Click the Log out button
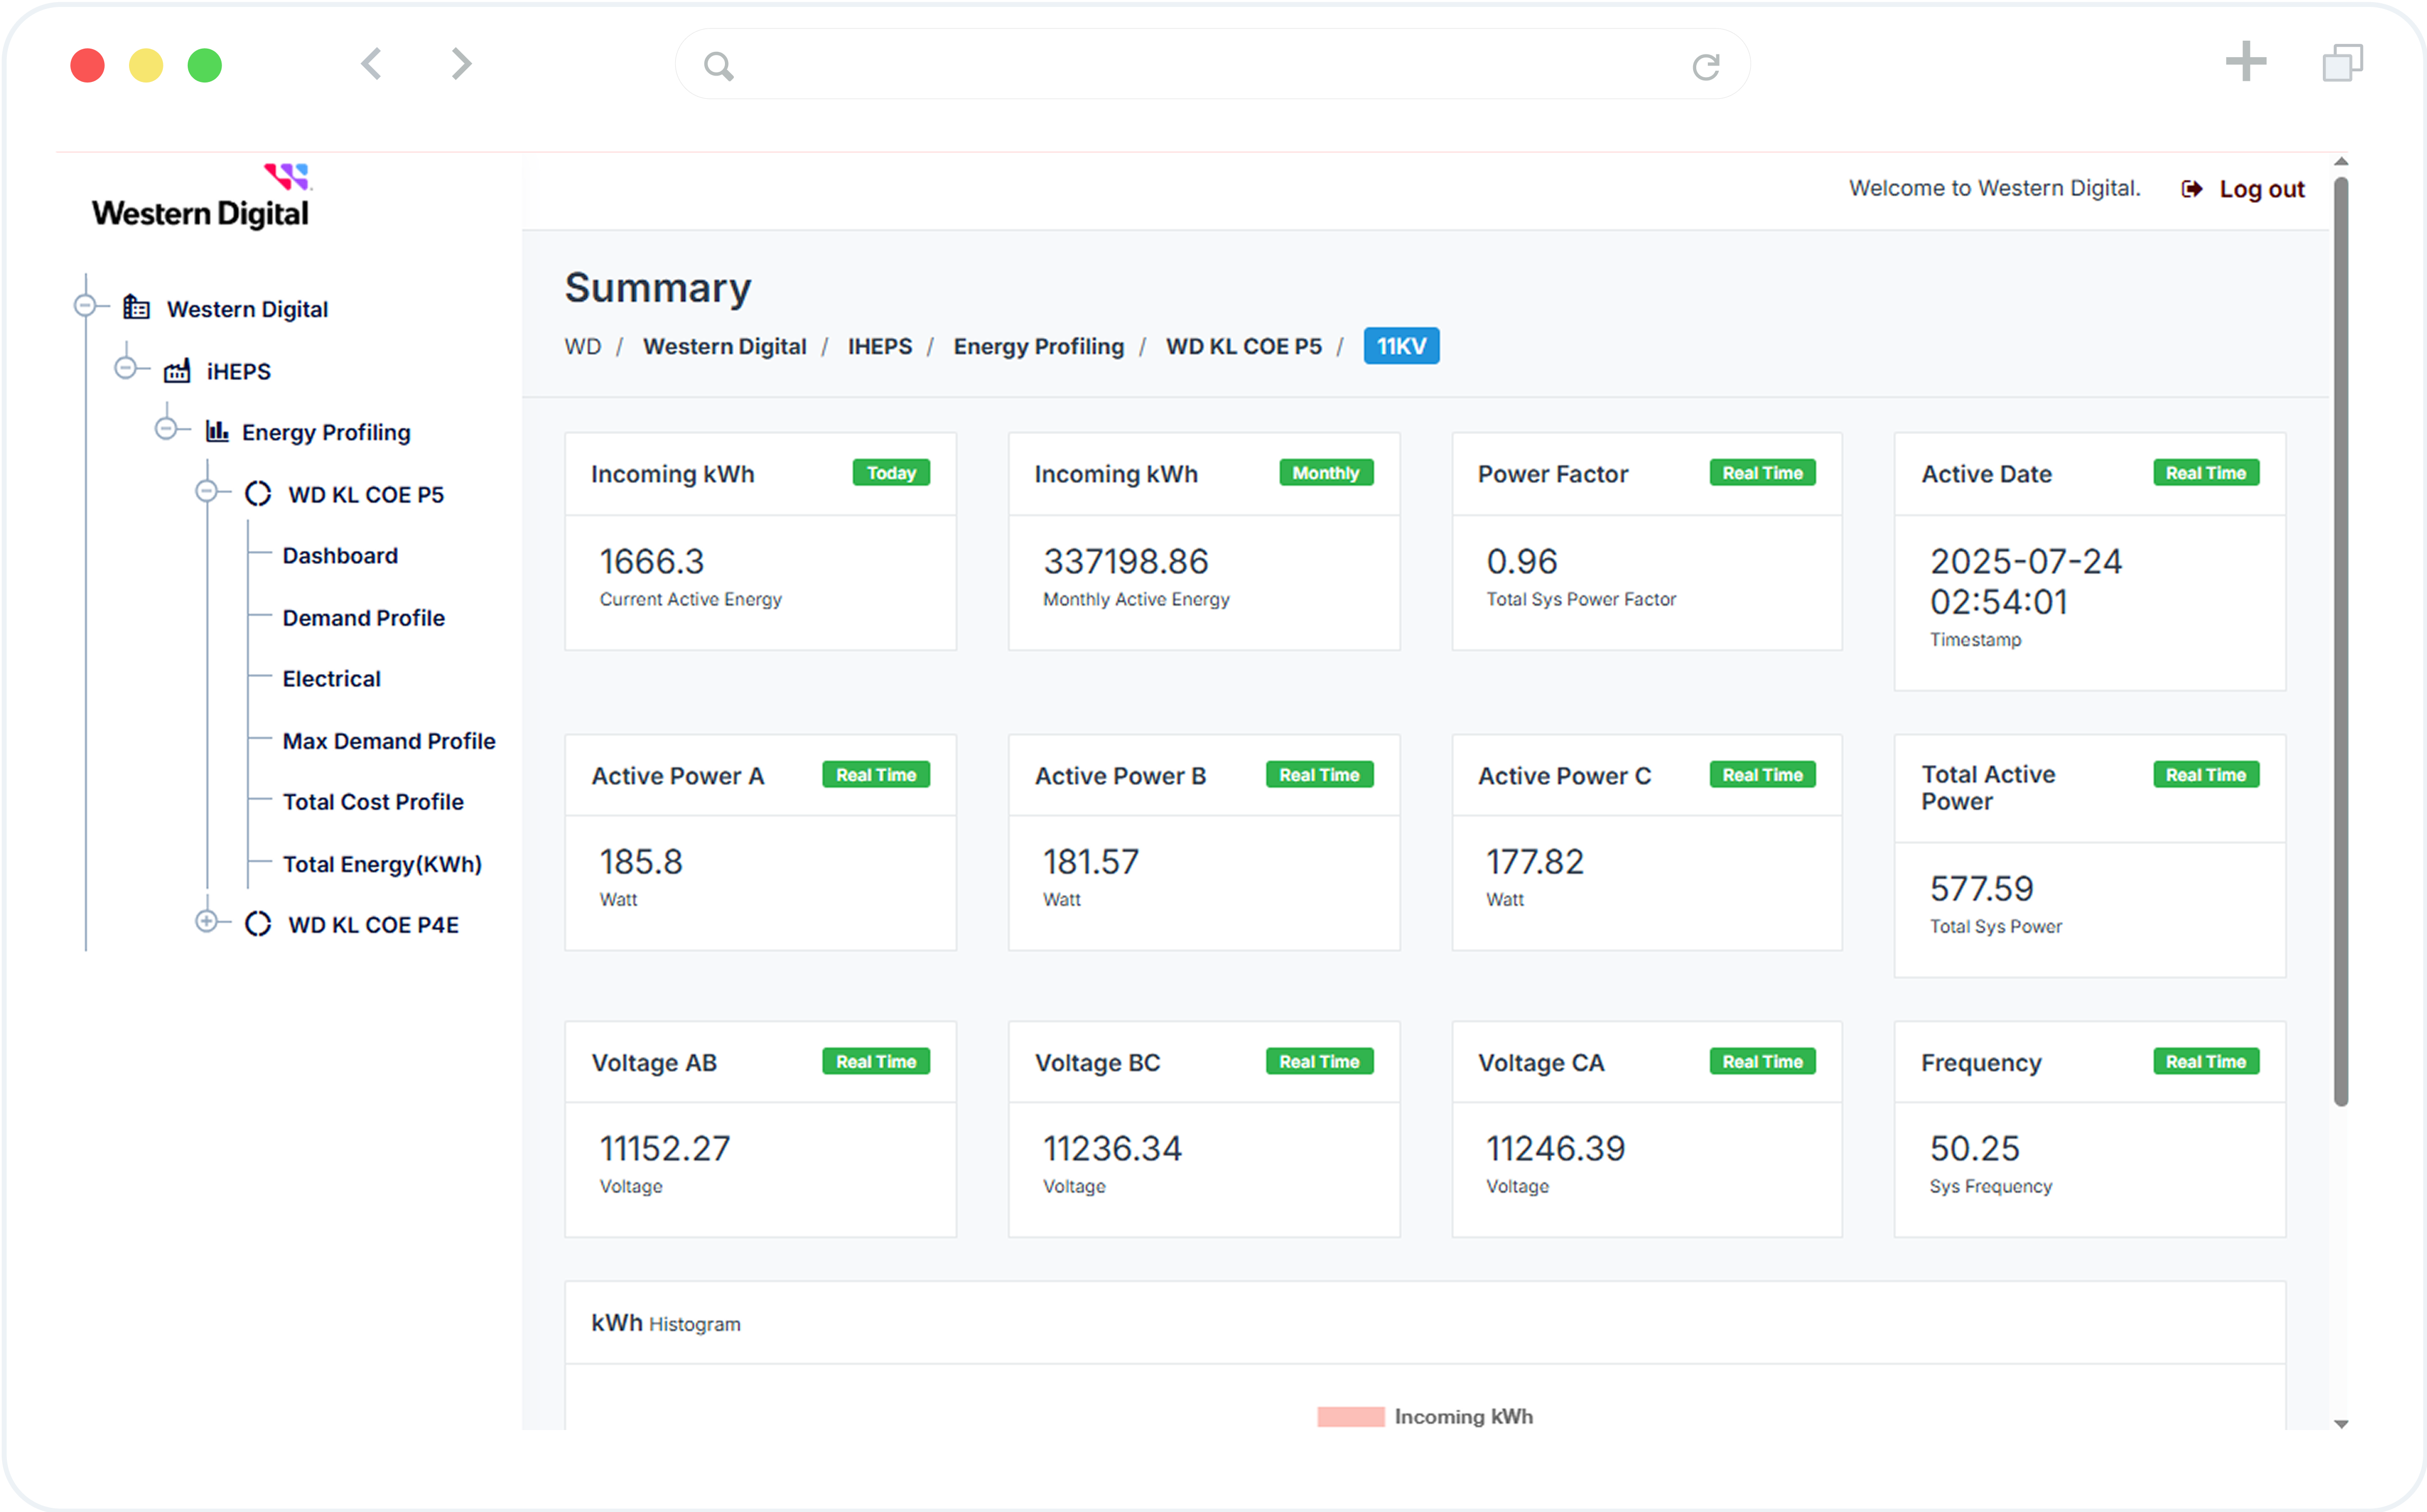Image resolution: width=2427 pixels, height=1512 pixels. click(2262, 188)
